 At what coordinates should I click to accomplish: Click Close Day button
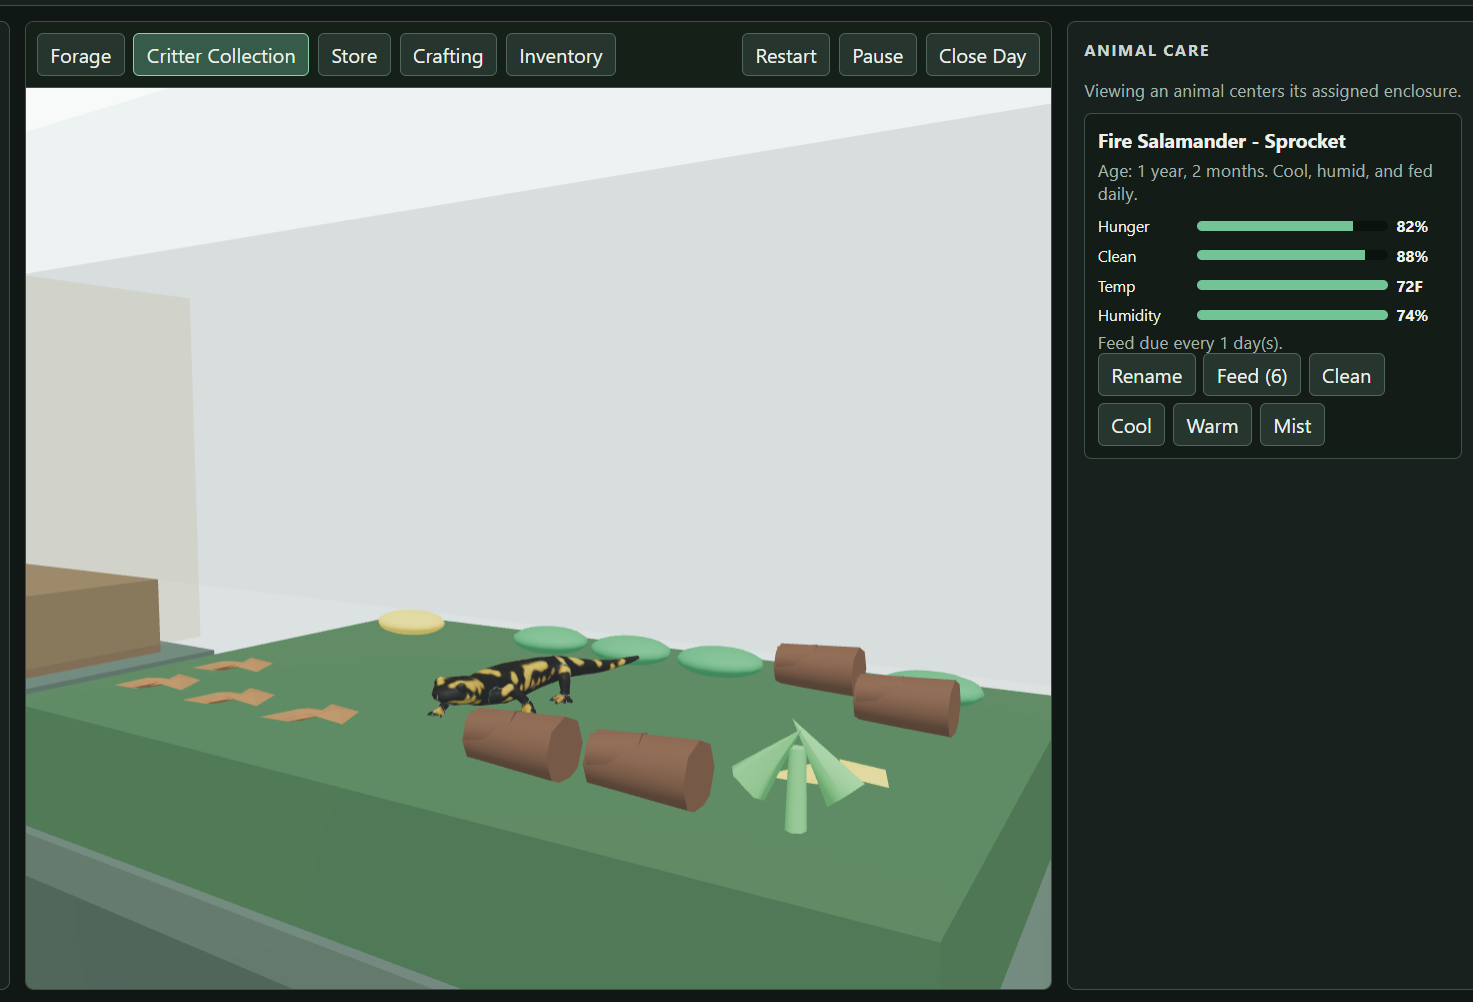[983, 55]
